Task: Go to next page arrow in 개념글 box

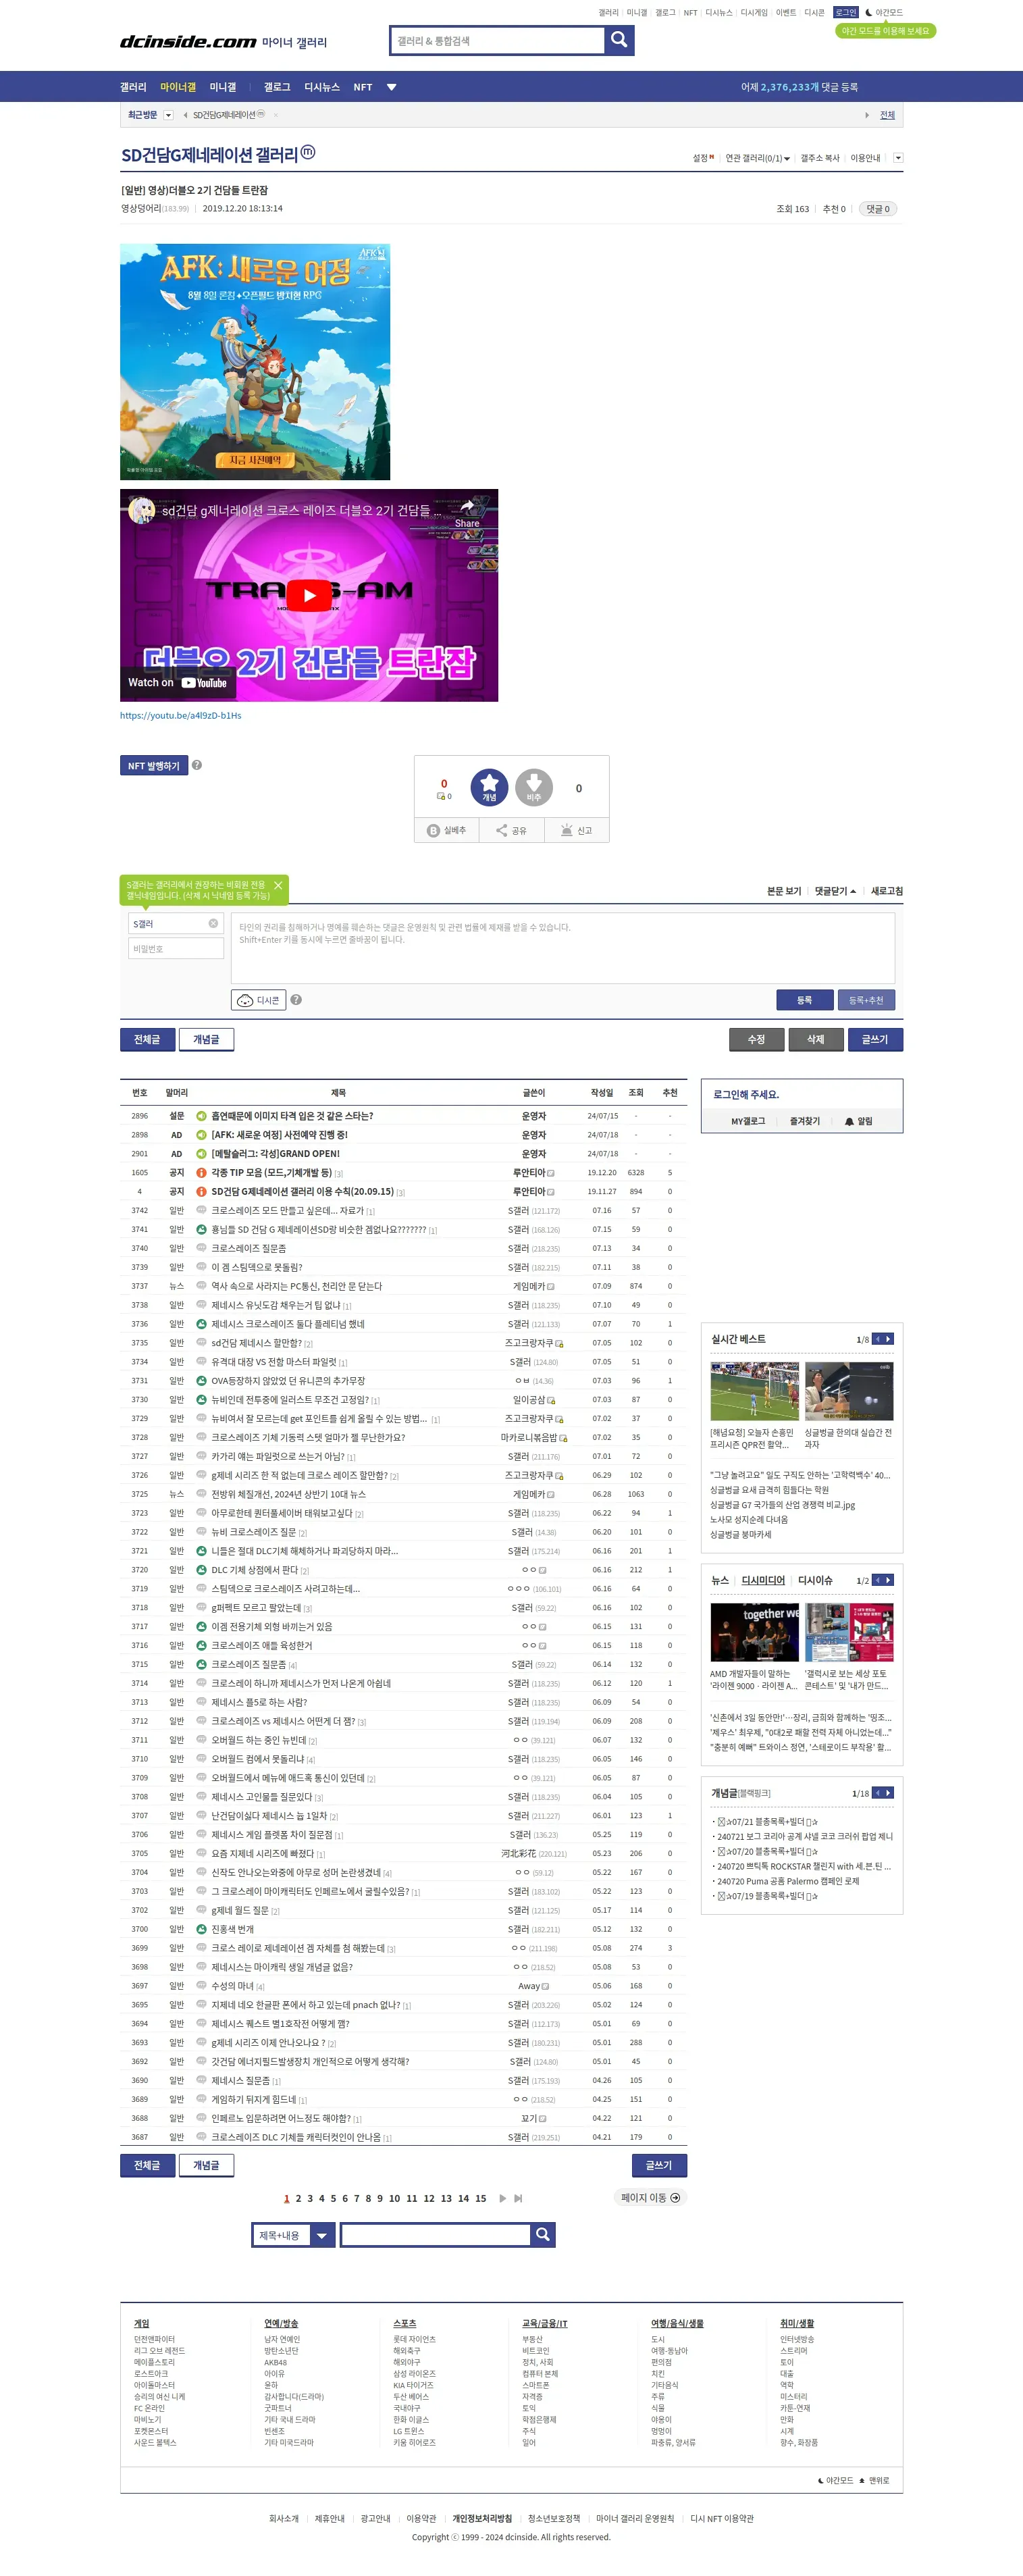Action: [x=888, y=1793]
